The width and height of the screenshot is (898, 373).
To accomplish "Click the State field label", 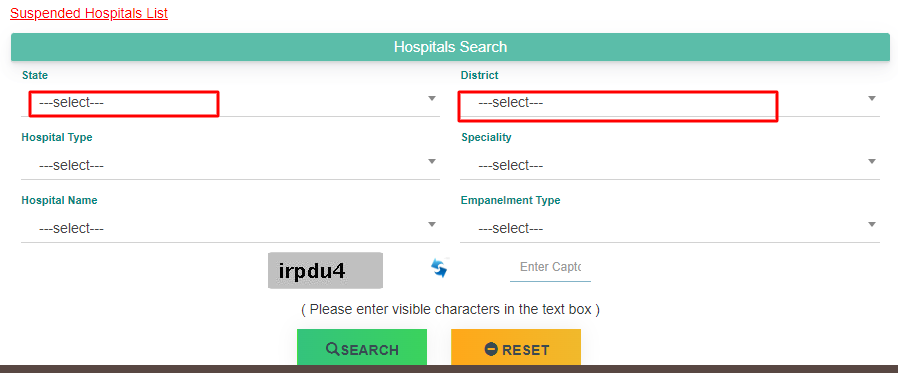I will tap(35, 75).
